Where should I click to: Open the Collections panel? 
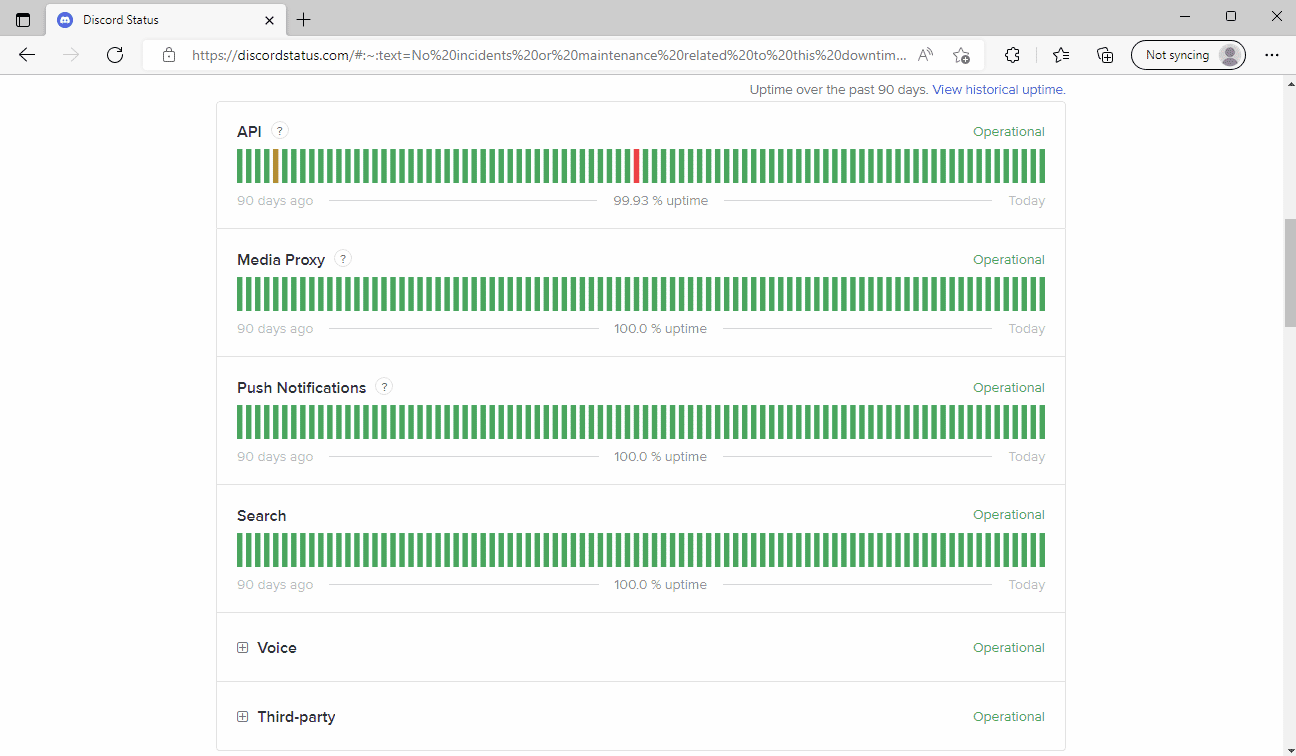[x=1105, y=55]
